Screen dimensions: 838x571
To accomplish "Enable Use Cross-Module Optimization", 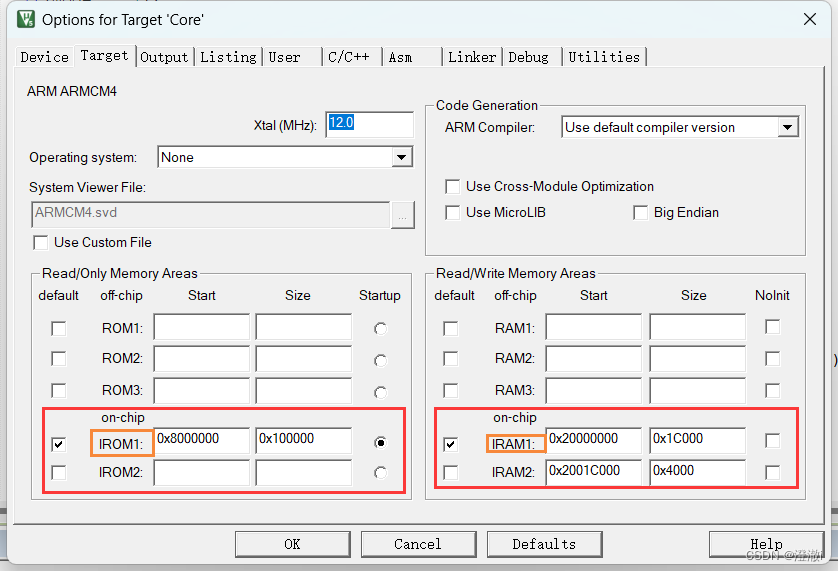I will [453, 187].
